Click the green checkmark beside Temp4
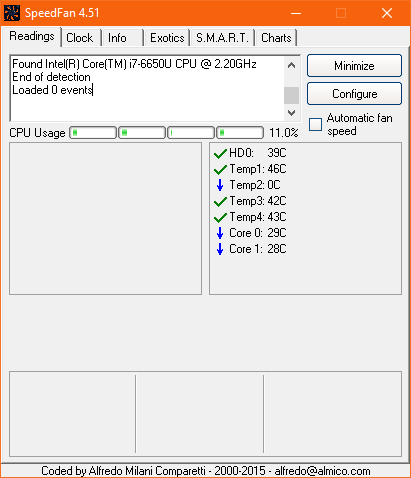The height and width of the screenshot is (478, 411). click(220, 218)
